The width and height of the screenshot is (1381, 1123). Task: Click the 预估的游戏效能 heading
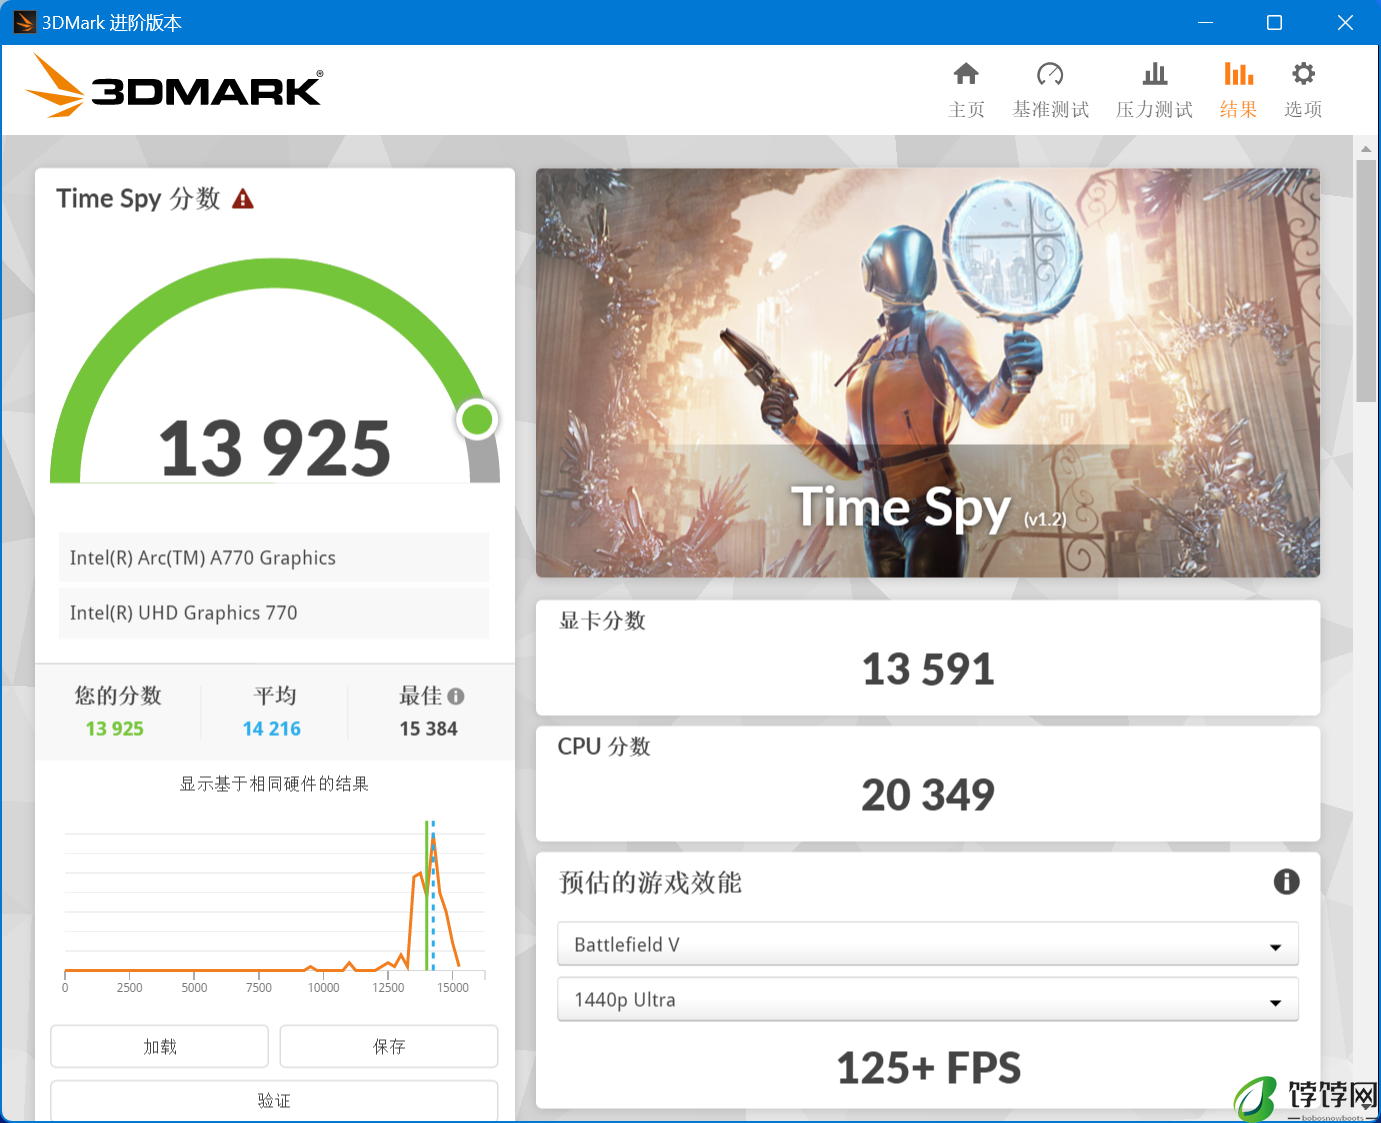tap(650, 882)
